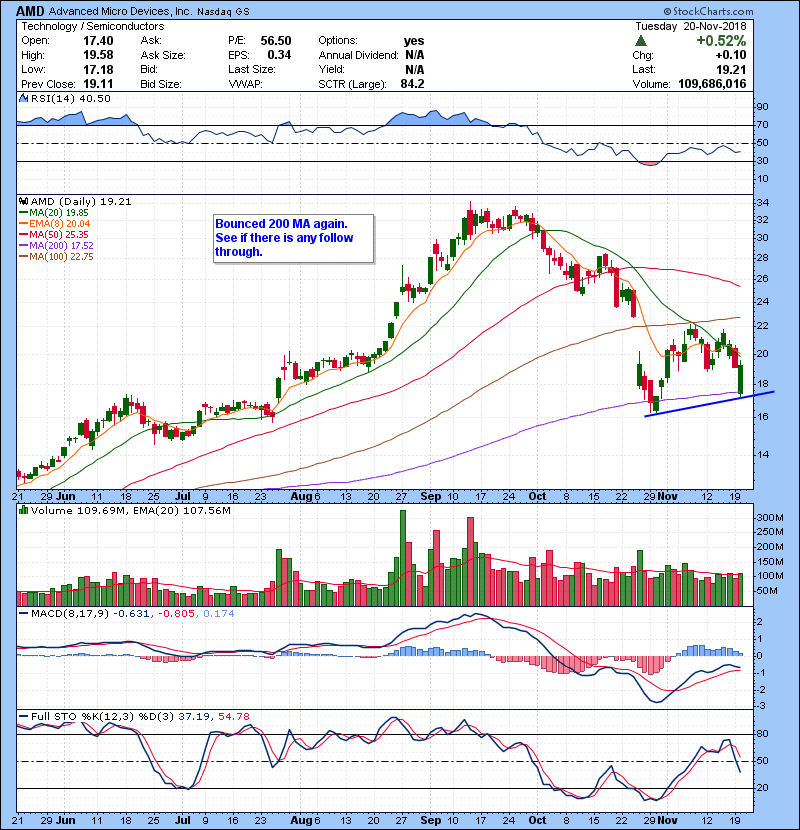800x830 pixels.
Task: Click the 70 level on the RSI scale
Action: 762,125
